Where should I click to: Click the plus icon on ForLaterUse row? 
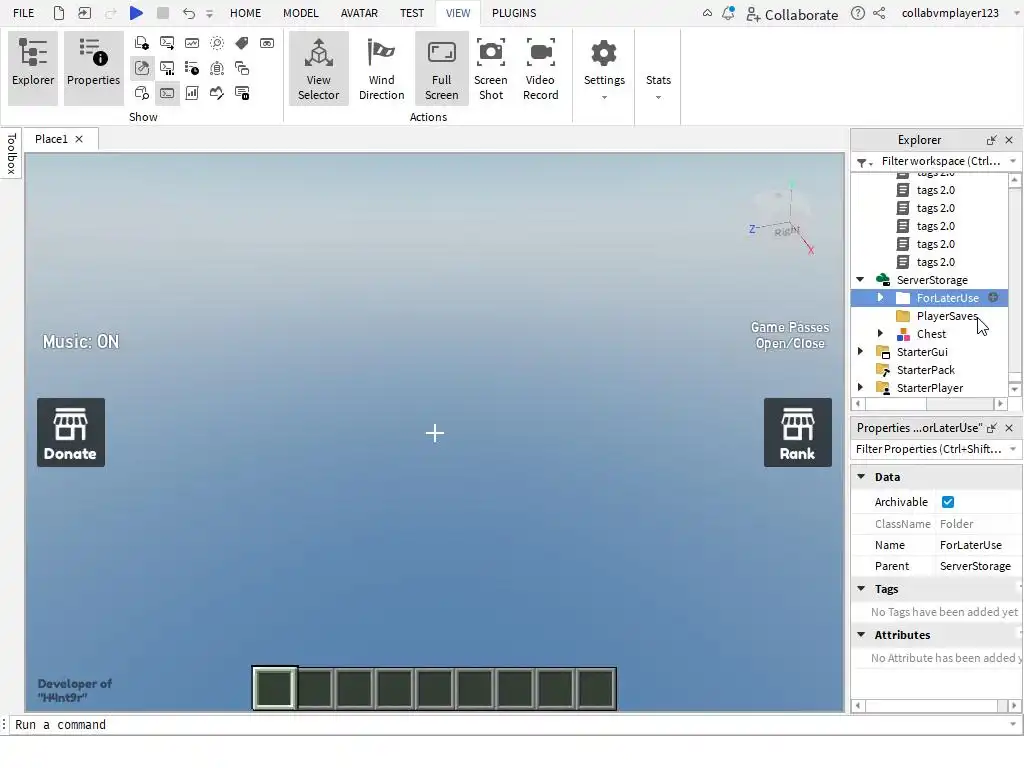coord(993,297)
